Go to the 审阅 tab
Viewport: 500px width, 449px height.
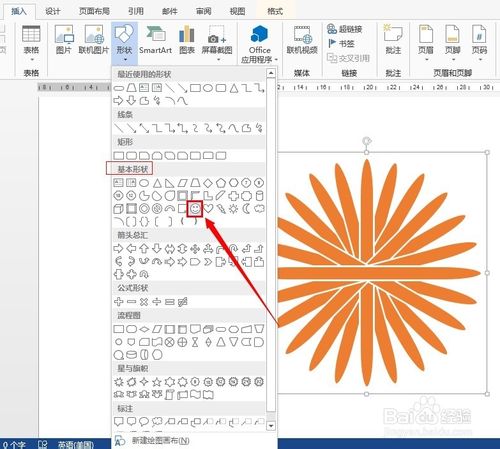tap(204, 11)
